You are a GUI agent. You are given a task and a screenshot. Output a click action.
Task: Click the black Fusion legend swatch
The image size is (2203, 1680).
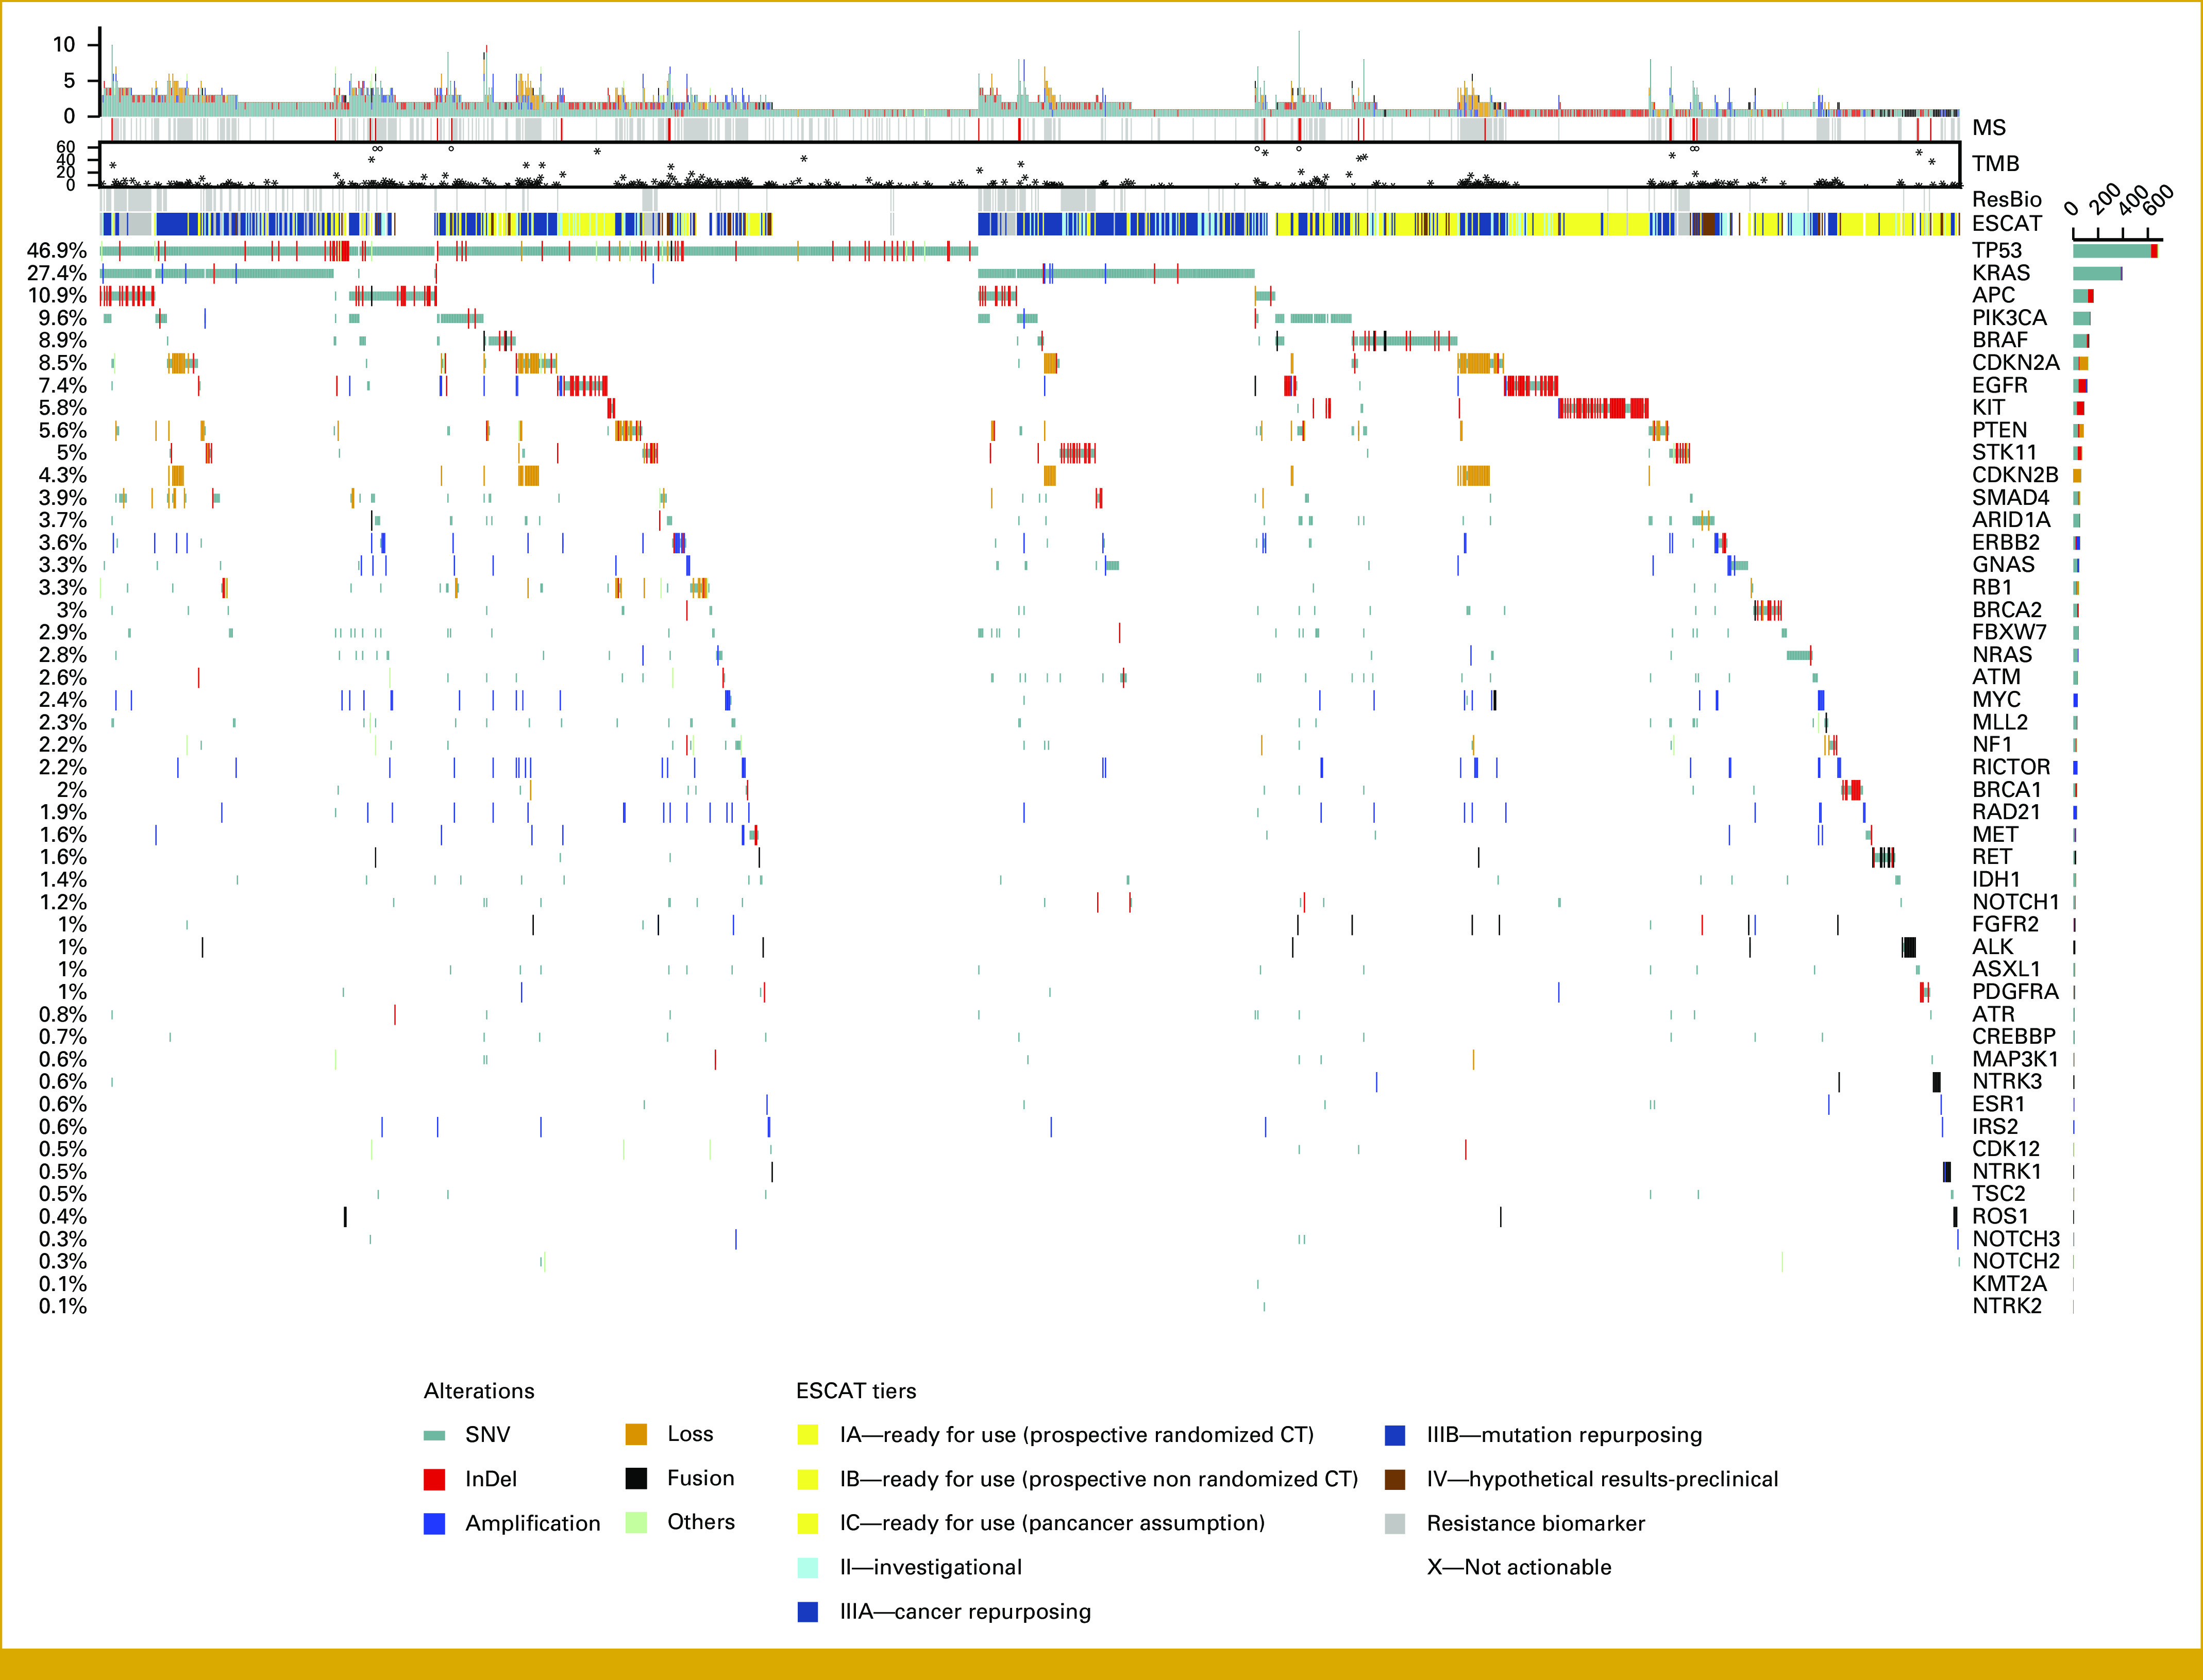pyautogui.click(x=636, y=1478)
